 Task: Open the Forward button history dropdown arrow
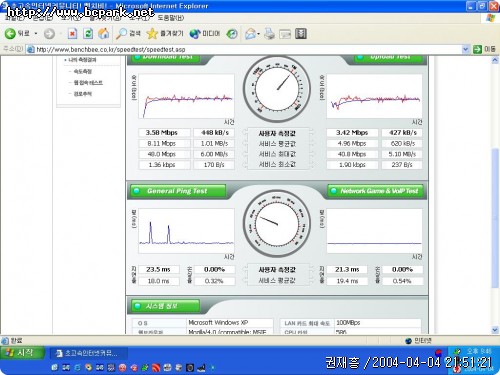pyautogui.click(x=60, y=34)
